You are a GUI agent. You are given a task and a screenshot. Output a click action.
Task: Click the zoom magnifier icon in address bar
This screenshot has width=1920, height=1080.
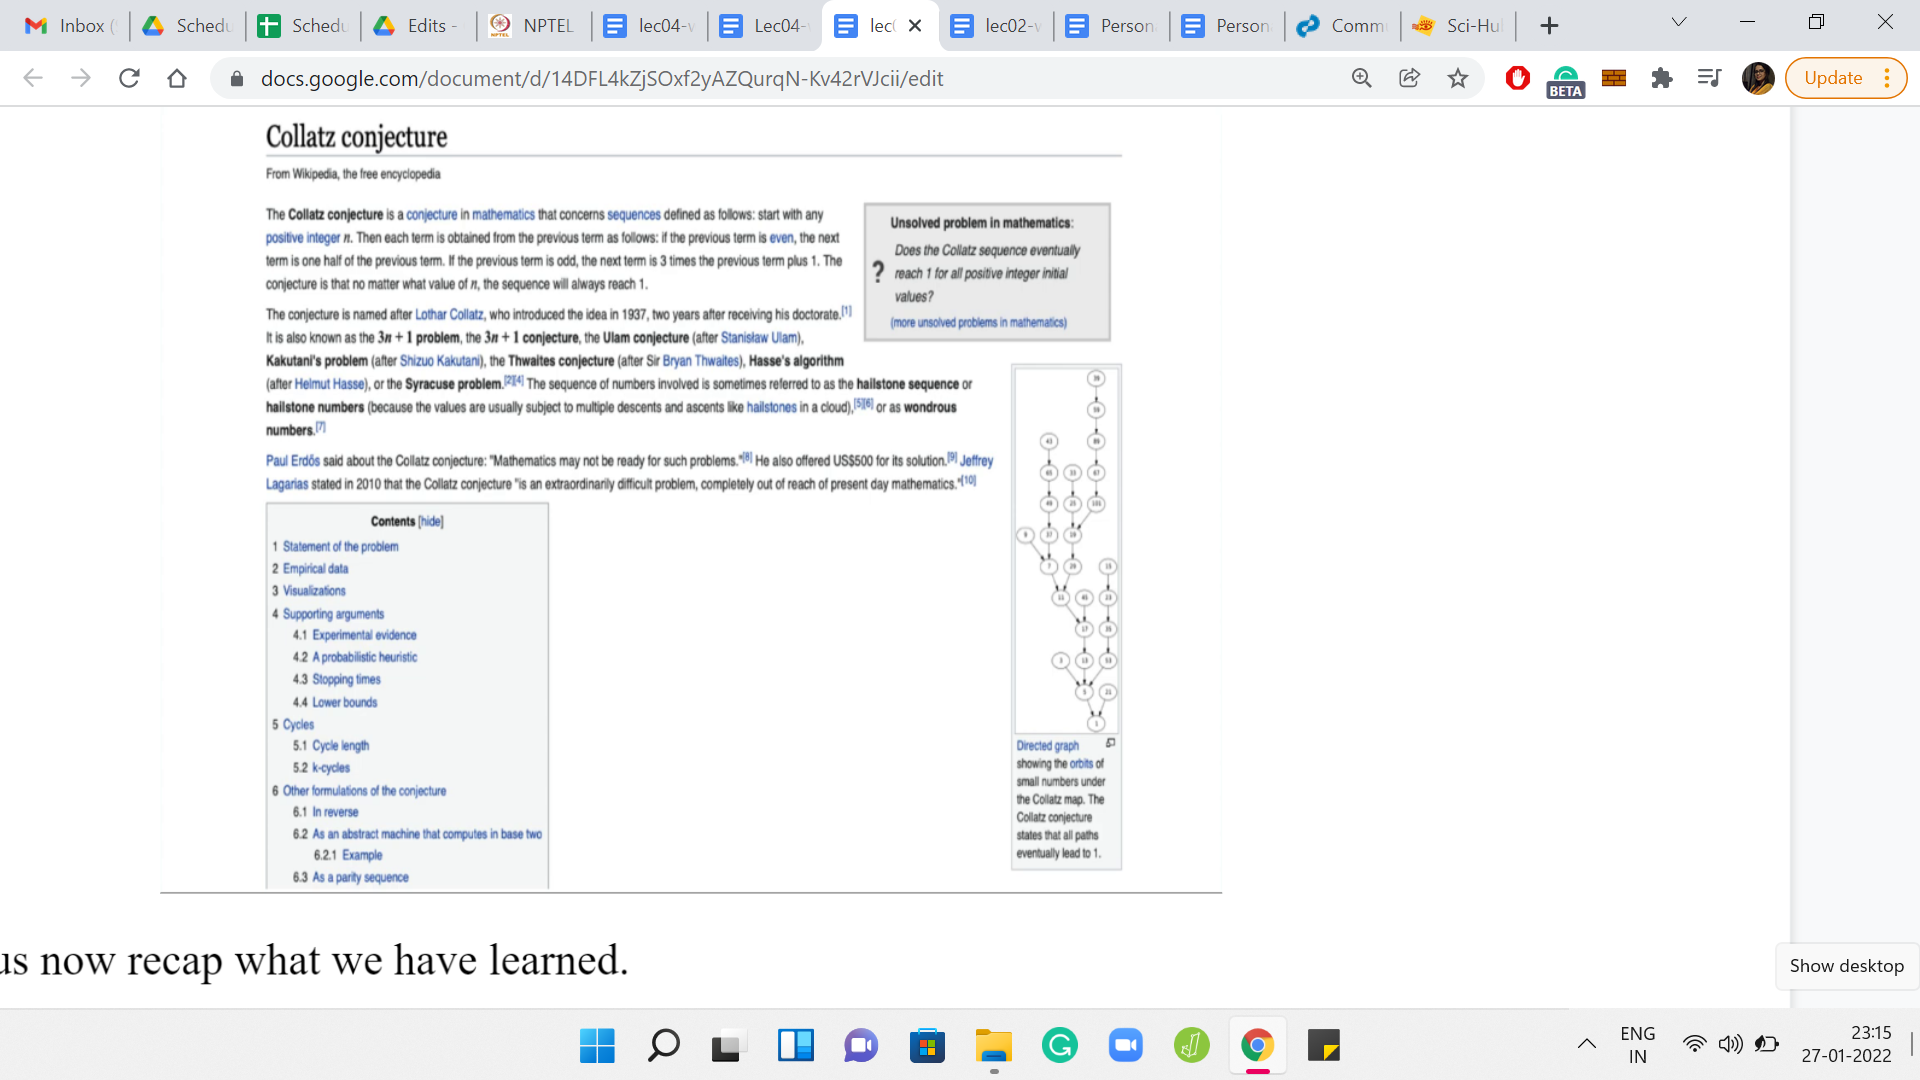click(1361, 78)
